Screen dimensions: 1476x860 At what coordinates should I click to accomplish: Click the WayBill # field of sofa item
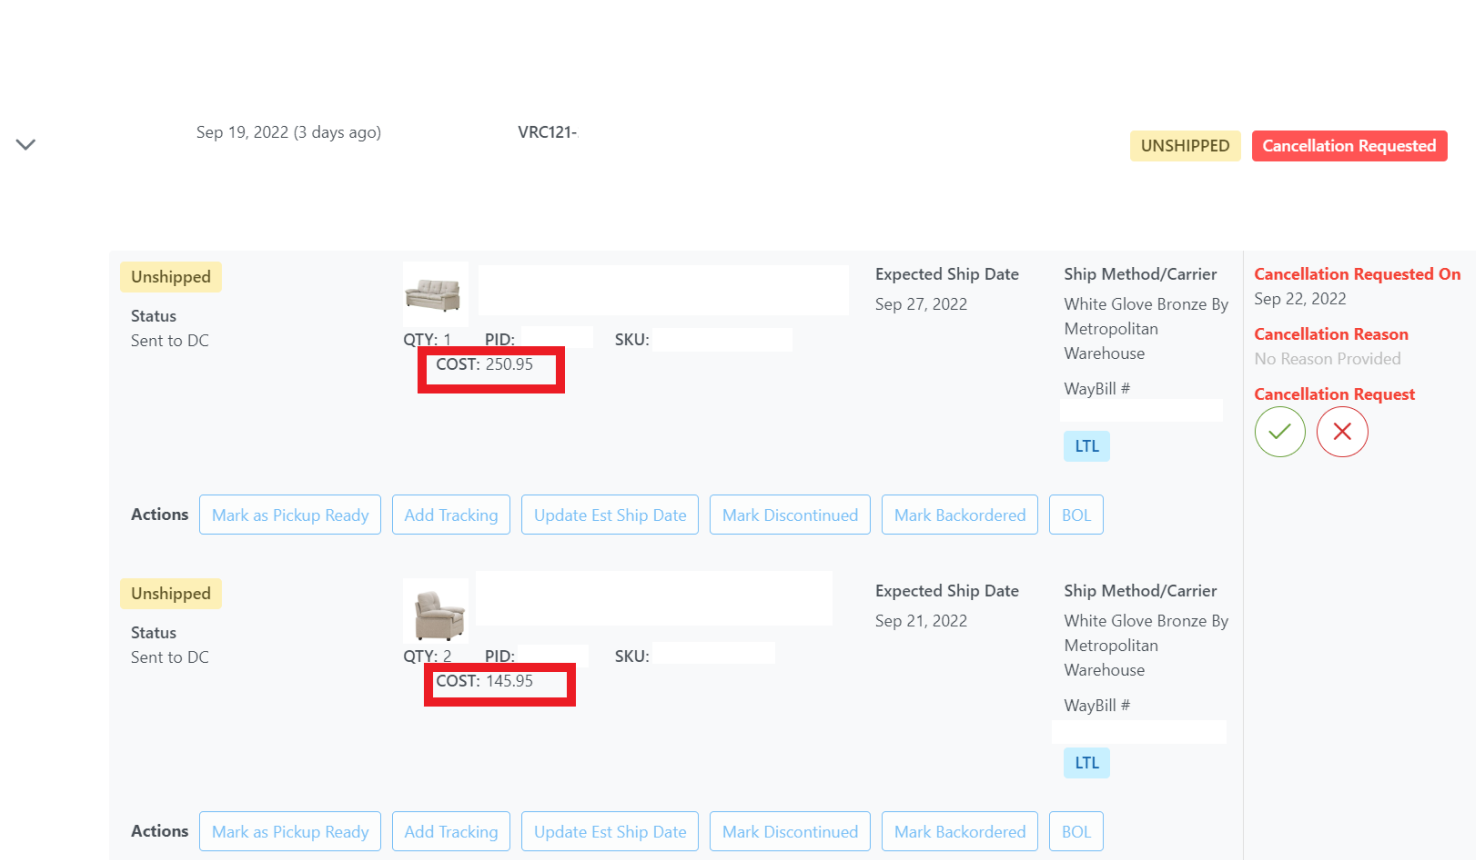1141,410
